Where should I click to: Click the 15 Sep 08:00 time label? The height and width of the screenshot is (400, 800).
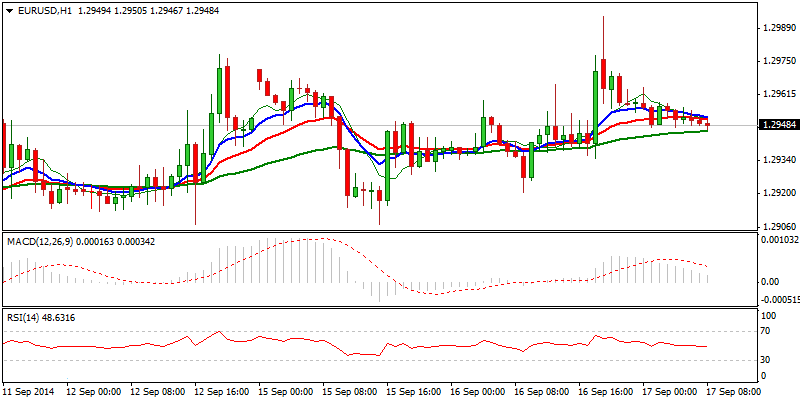(x=350, y=391)
